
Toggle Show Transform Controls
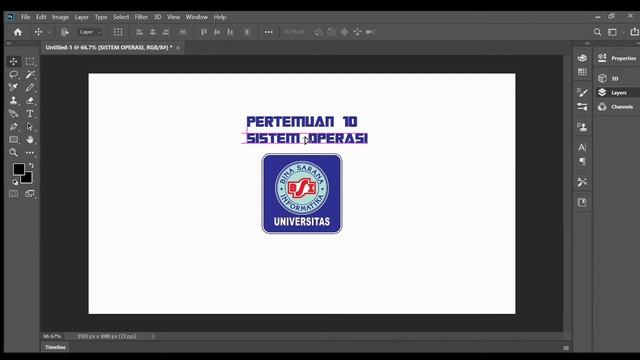[x=118, y=32]
